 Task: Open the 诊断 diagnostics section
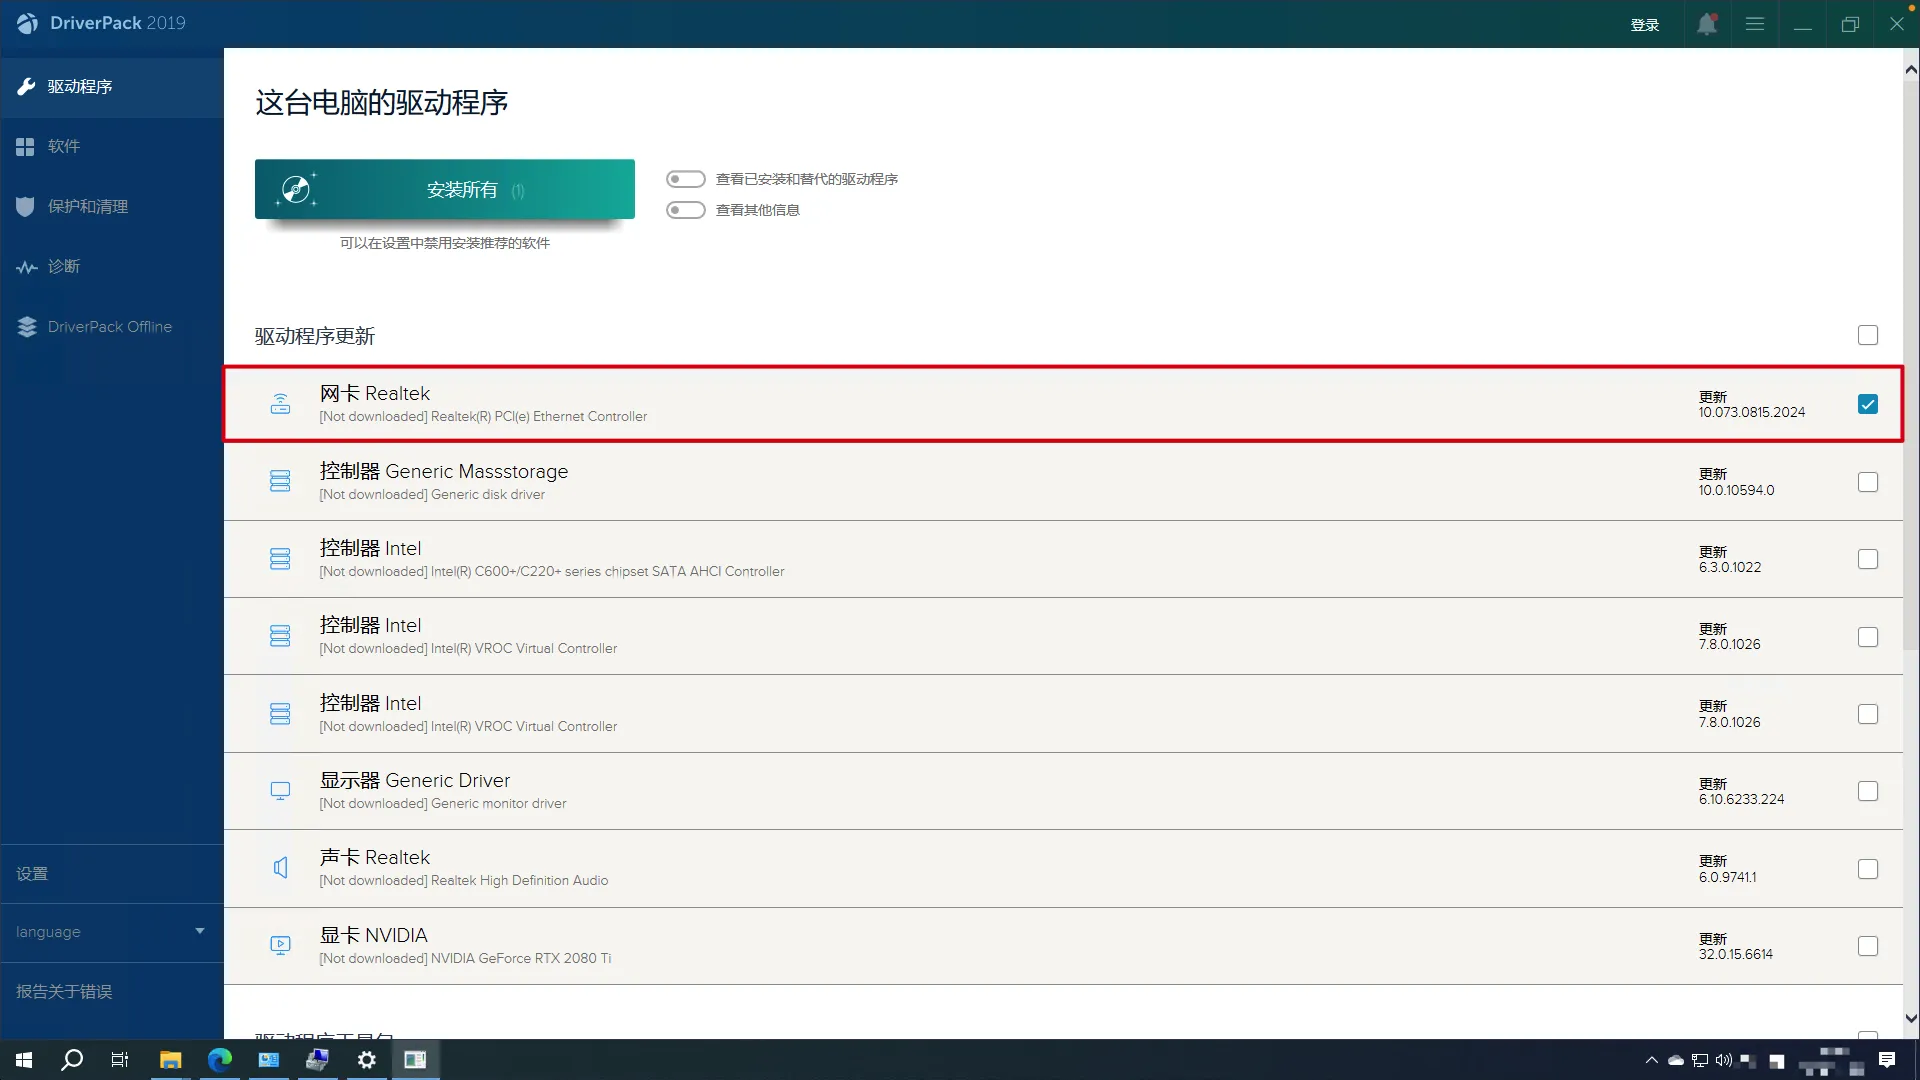pyautogui.click(x=64, y=267)
